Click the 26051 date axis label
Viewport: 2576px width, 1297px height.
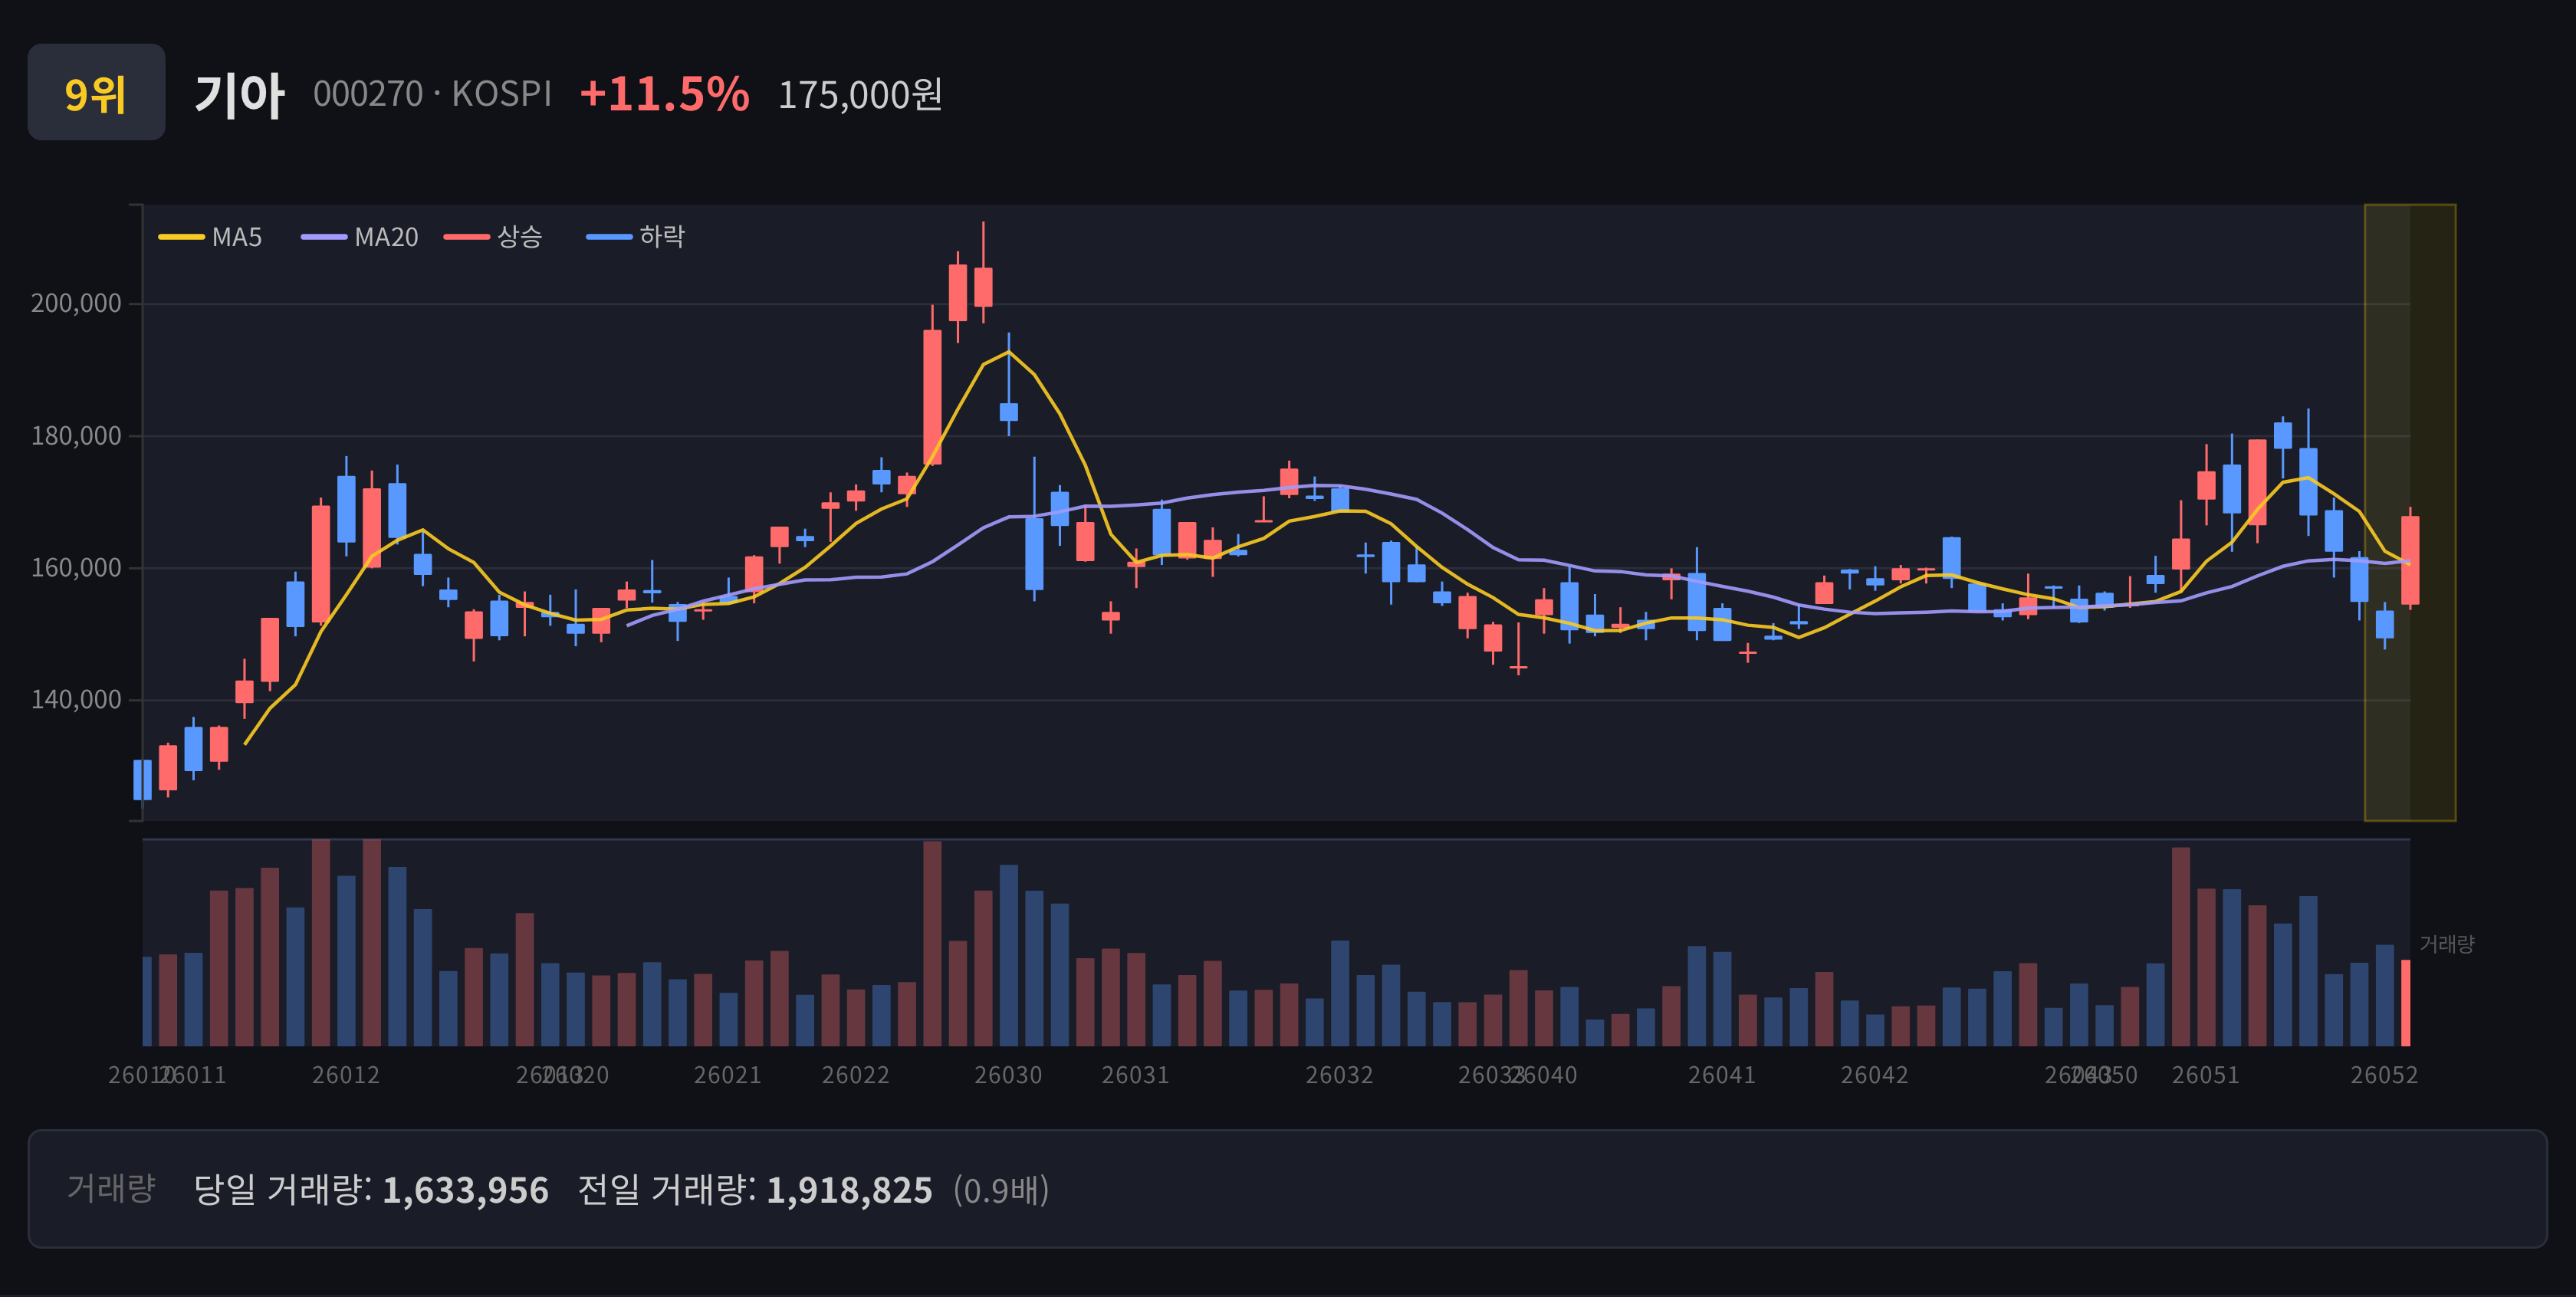(x=2206, y=1075)
